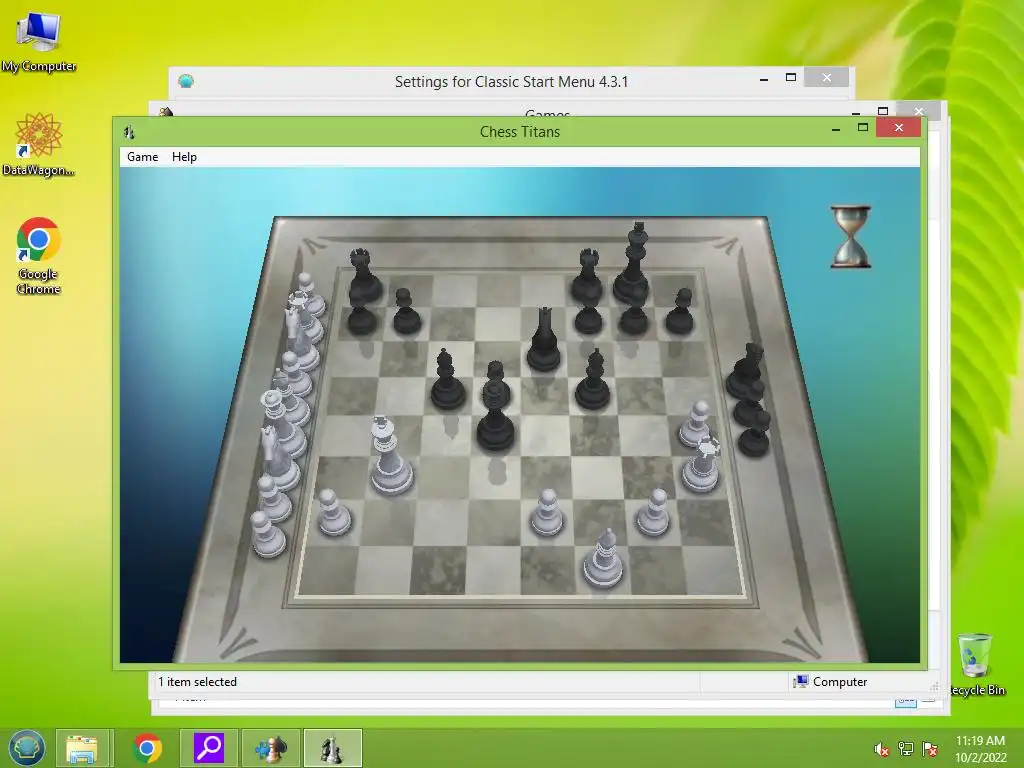Select the middle white pawn near the bottom

[x=547, y=513]
